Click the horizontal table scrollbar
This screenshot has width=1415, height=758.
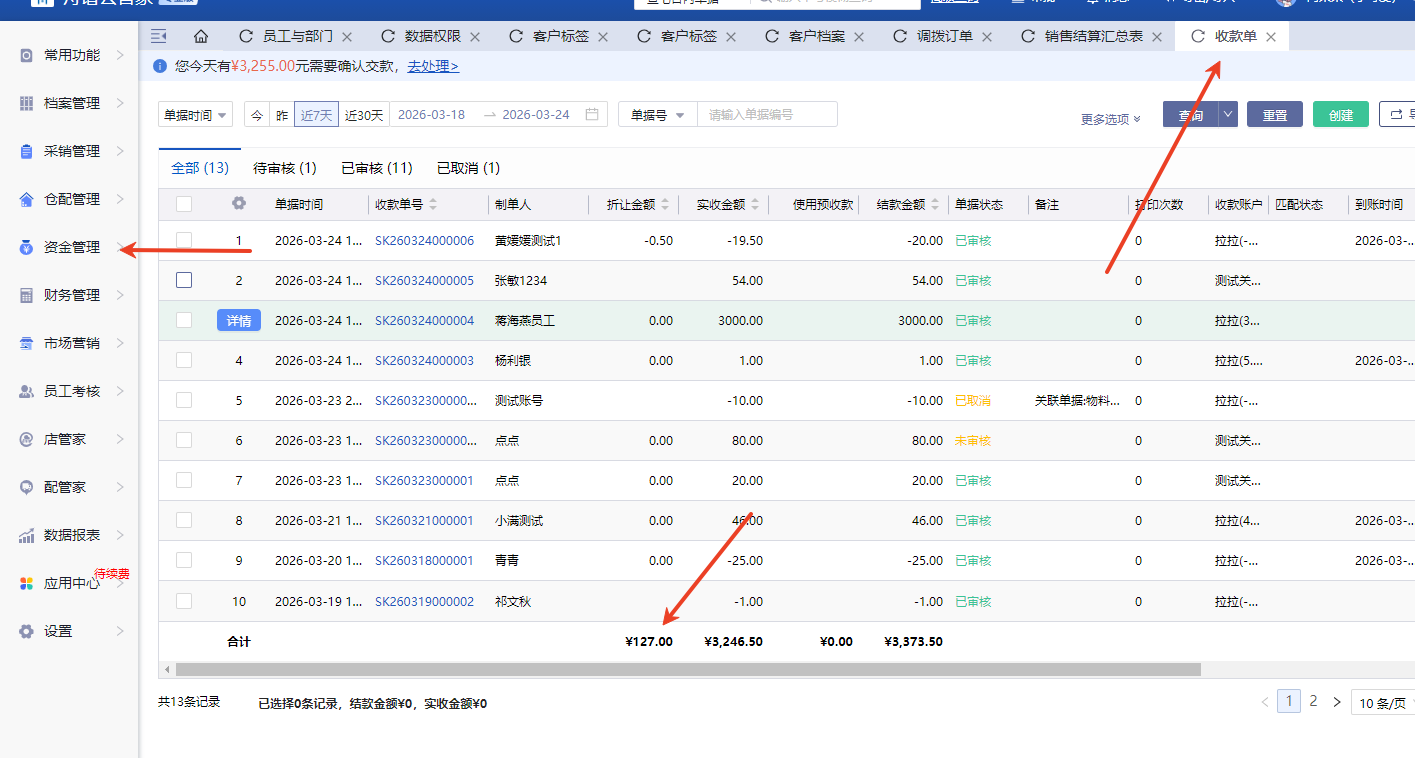(687, 669)
